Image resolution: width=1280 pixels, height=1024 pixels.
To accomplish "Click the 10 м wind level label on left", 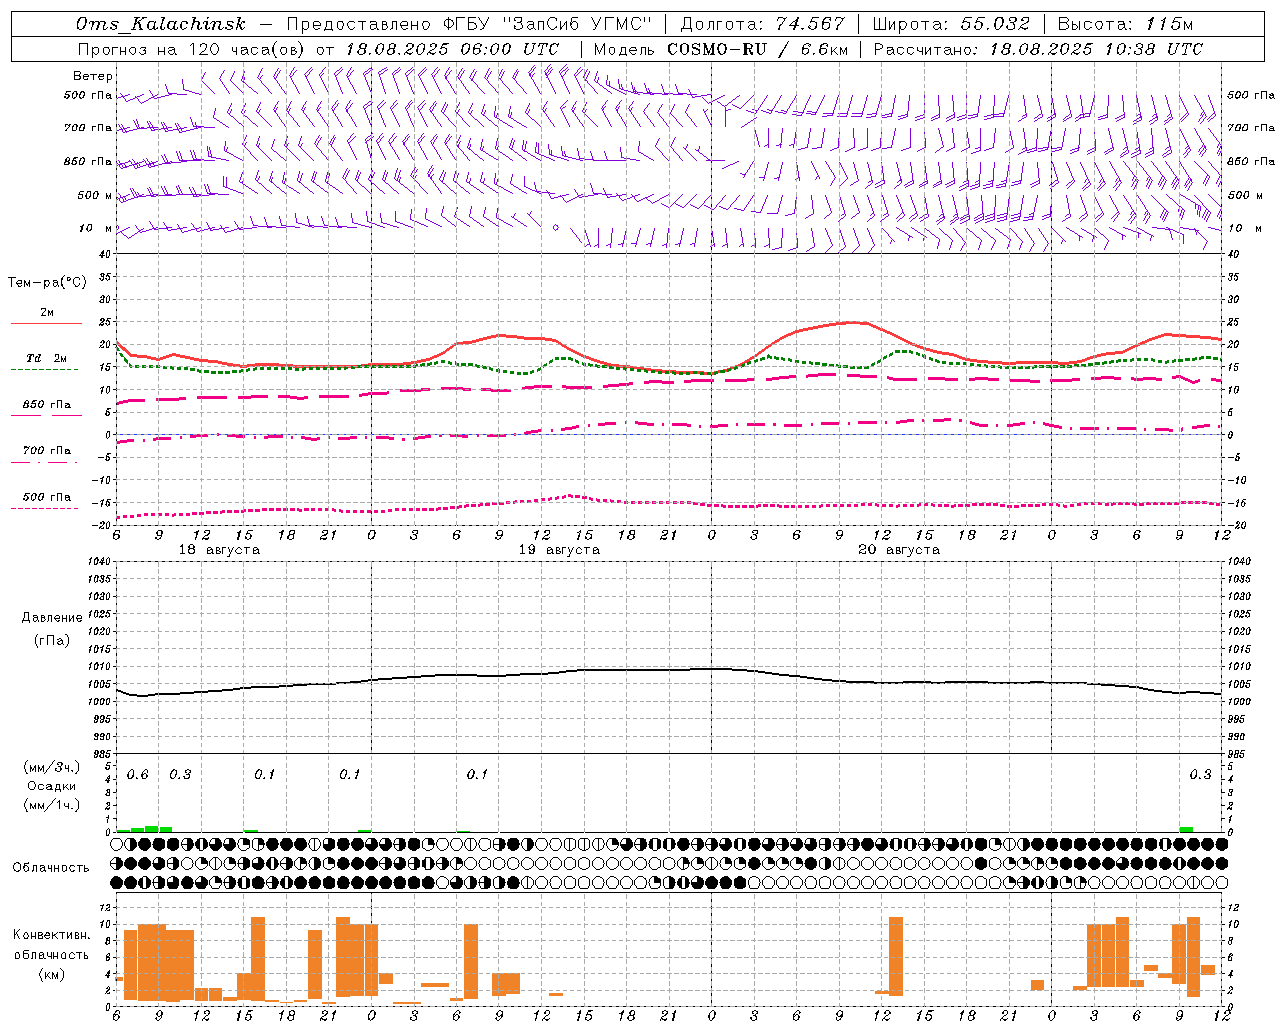I will click(95, 229).
